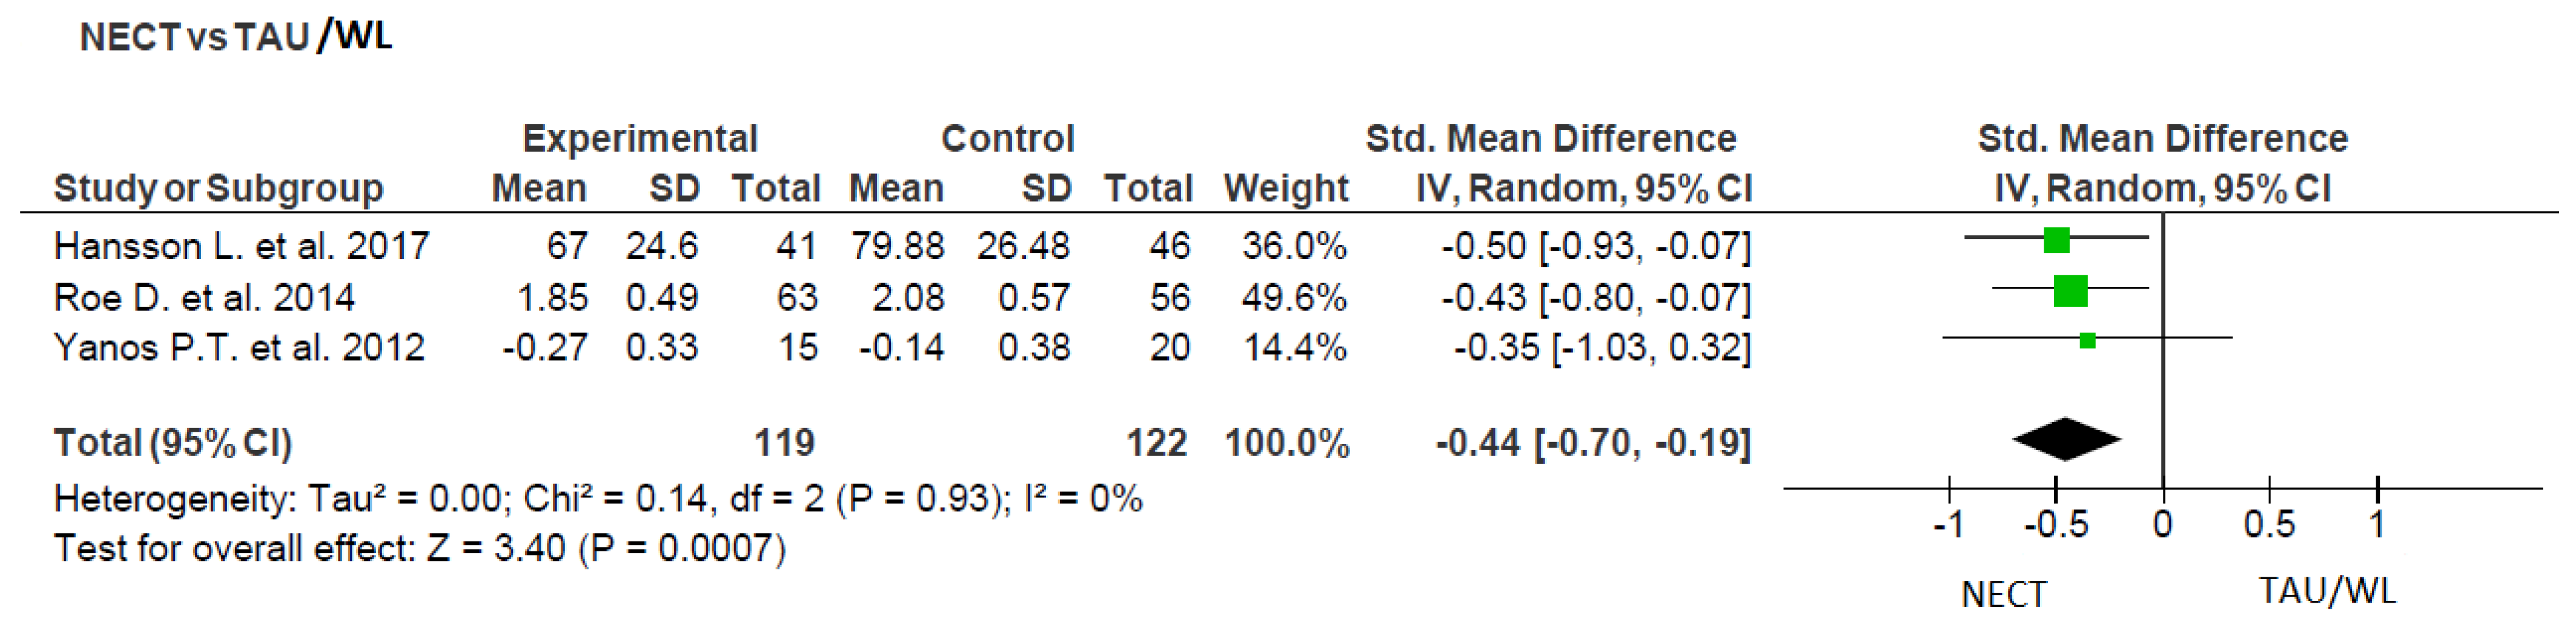
Task: Click the Total (95% CI) row label
Action: (x=172, y=443)
